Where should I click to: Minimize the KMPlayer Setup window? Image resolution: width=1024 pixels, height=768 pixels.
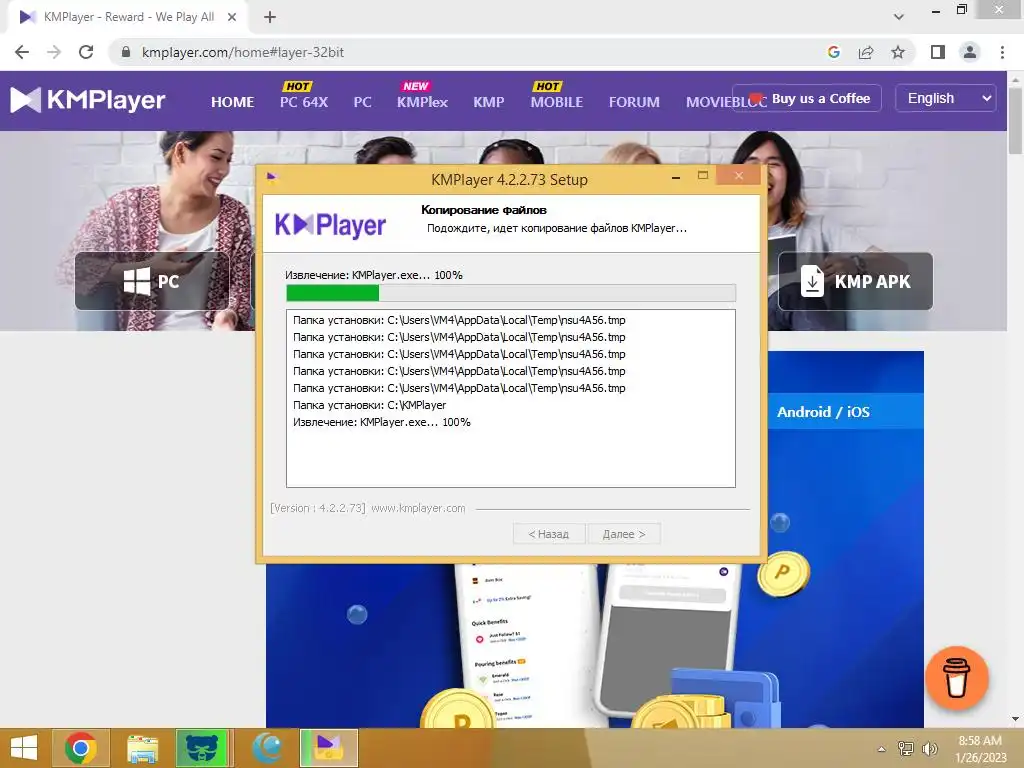[x=676, y=177]
